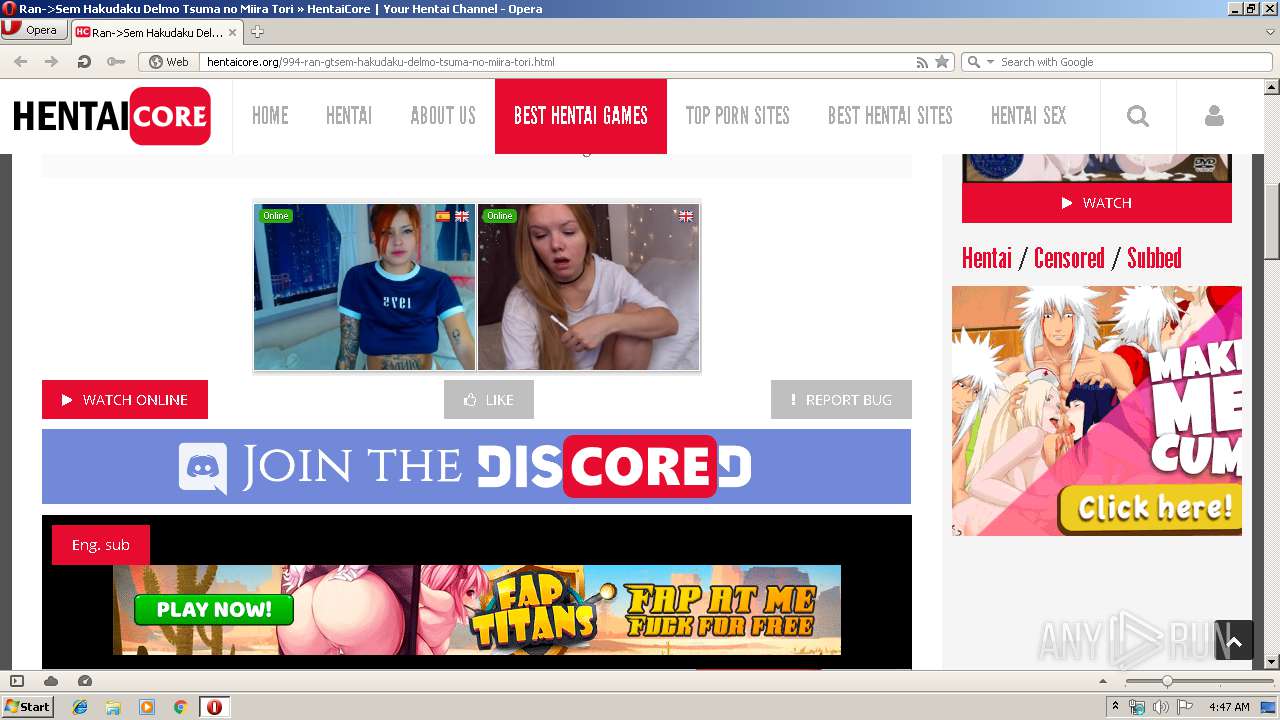
Task: Select the BEST HENTAI GAMES nav item
Action: coord(581,116)
